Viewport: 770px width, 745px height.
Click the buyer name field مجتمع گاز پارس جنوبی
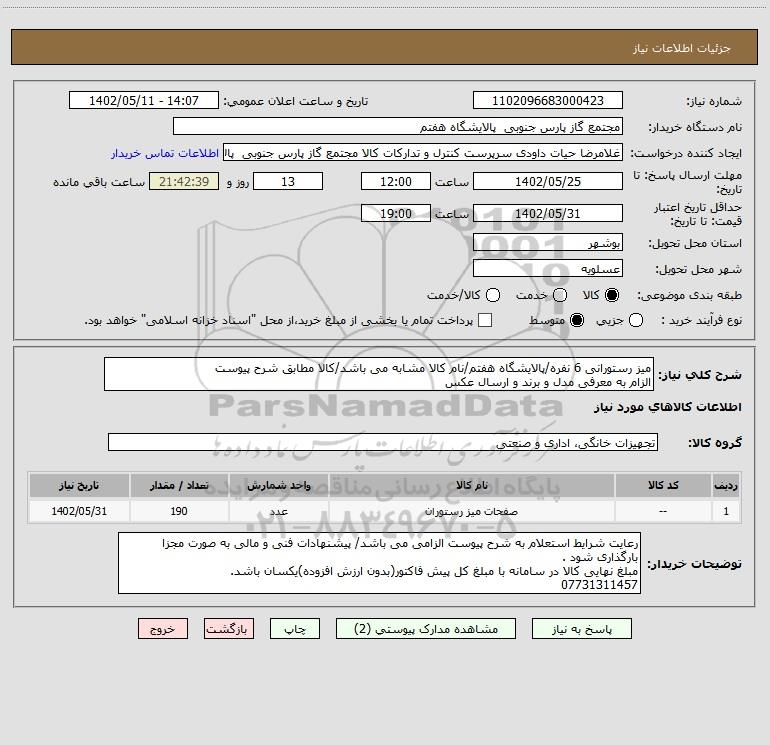tap(398, 127)
